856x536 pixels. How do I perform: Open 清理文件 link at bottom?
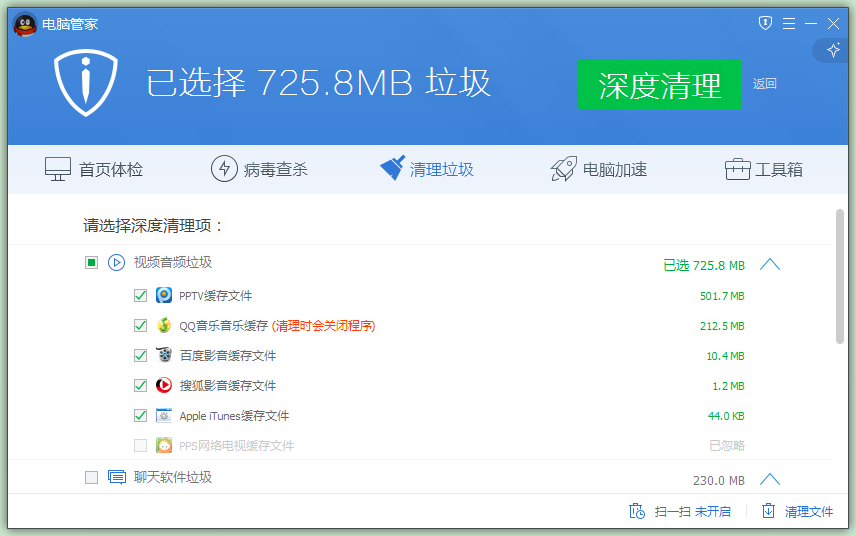point(809,511)
